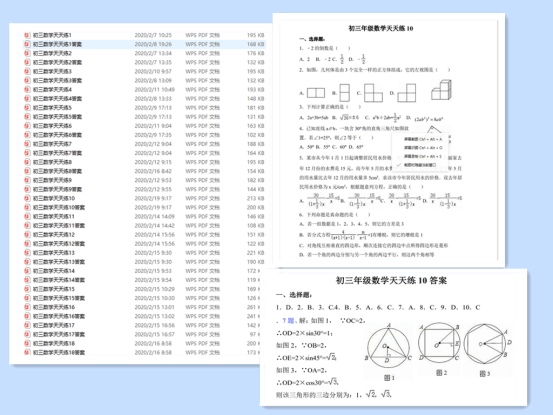
Task: Choose 屏幕识图 Ctrl+Alt+O in popup menu
Action: click(x=423, y=148)
